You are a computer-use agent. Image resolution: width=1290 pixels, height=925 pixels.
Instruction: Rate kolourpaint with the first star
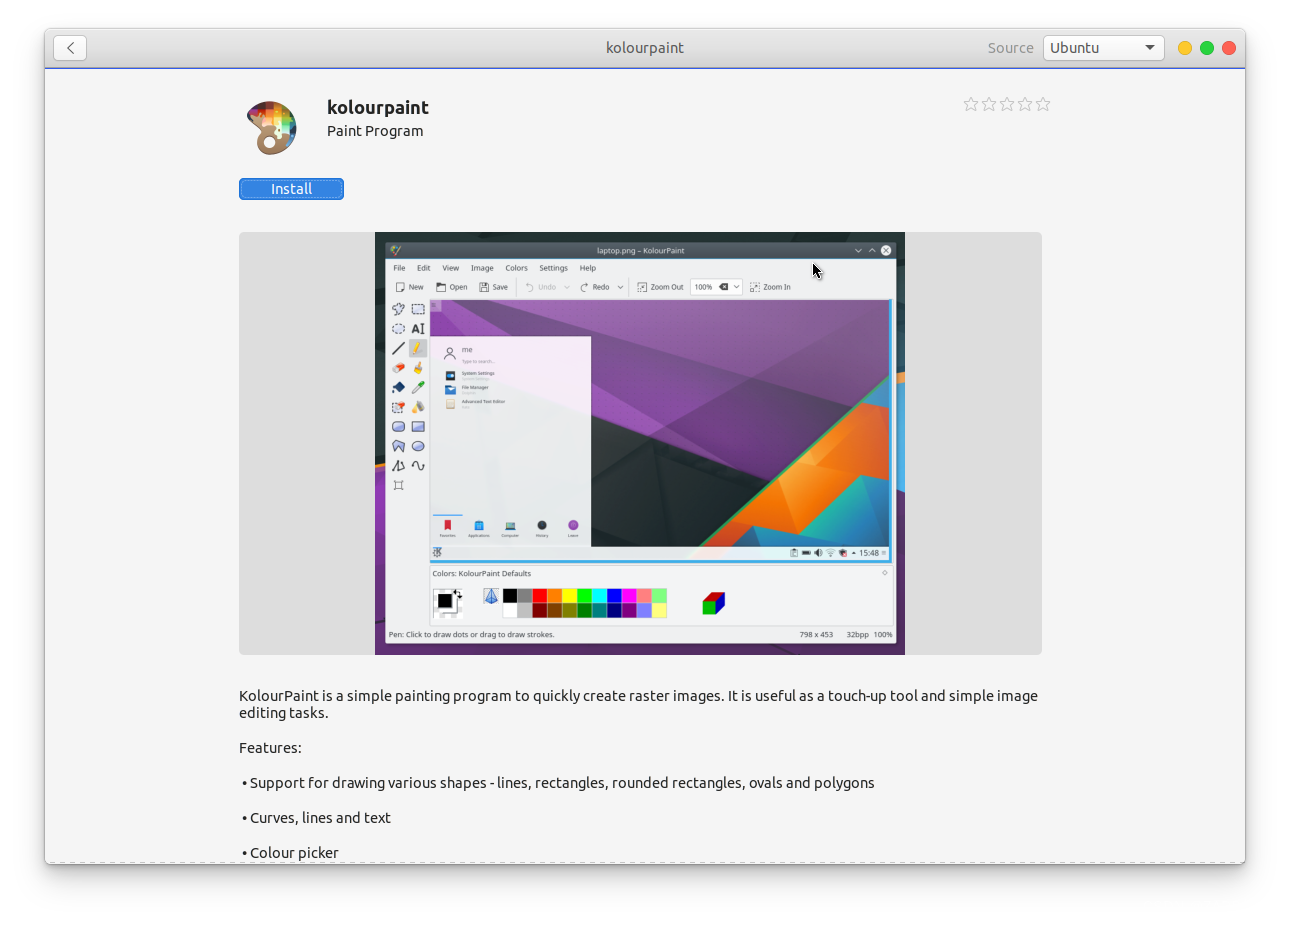(971, 104)
